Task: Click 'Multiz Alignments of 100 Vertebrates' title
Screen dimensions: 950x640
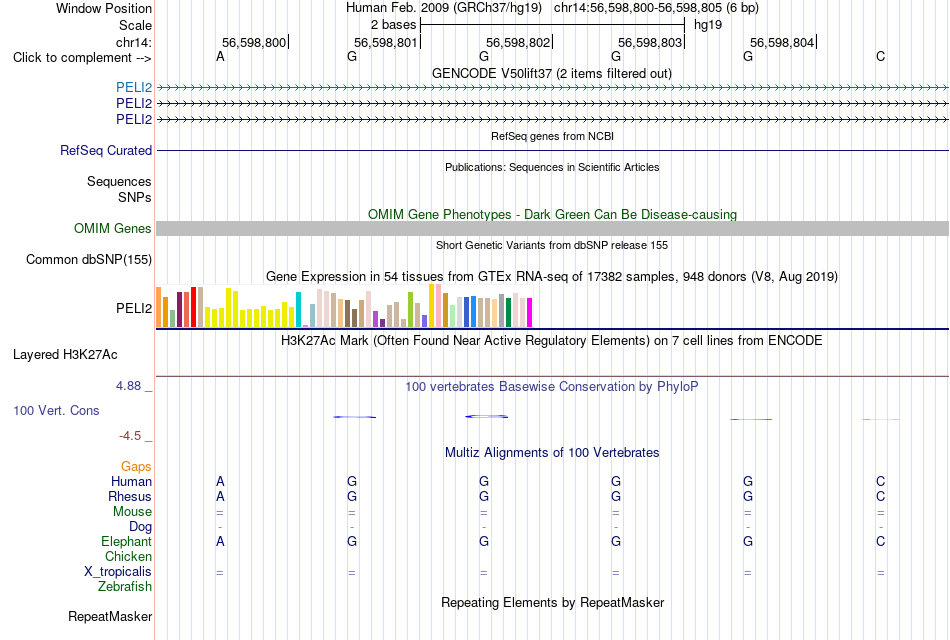Action: pyautogui.click(x=552, y=453)
